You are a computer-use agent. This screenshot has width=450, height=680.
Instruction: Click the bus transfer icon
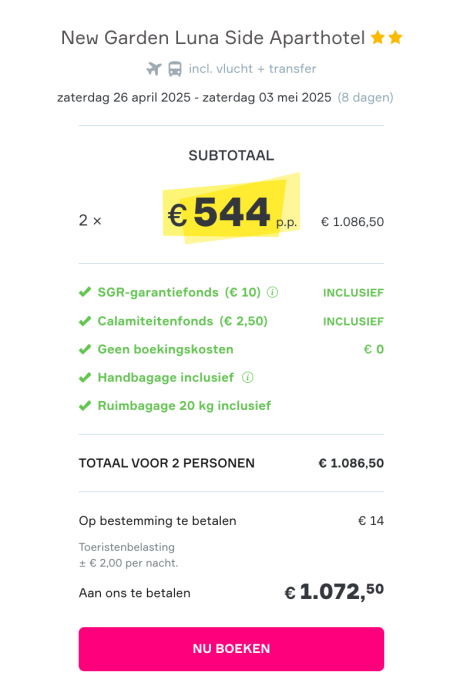click(175, 69)
